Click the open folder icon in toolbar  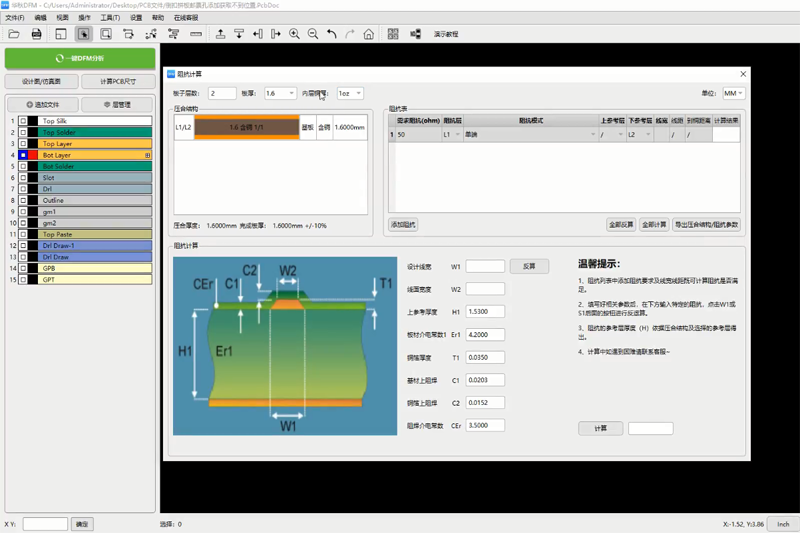coord(14,34)
